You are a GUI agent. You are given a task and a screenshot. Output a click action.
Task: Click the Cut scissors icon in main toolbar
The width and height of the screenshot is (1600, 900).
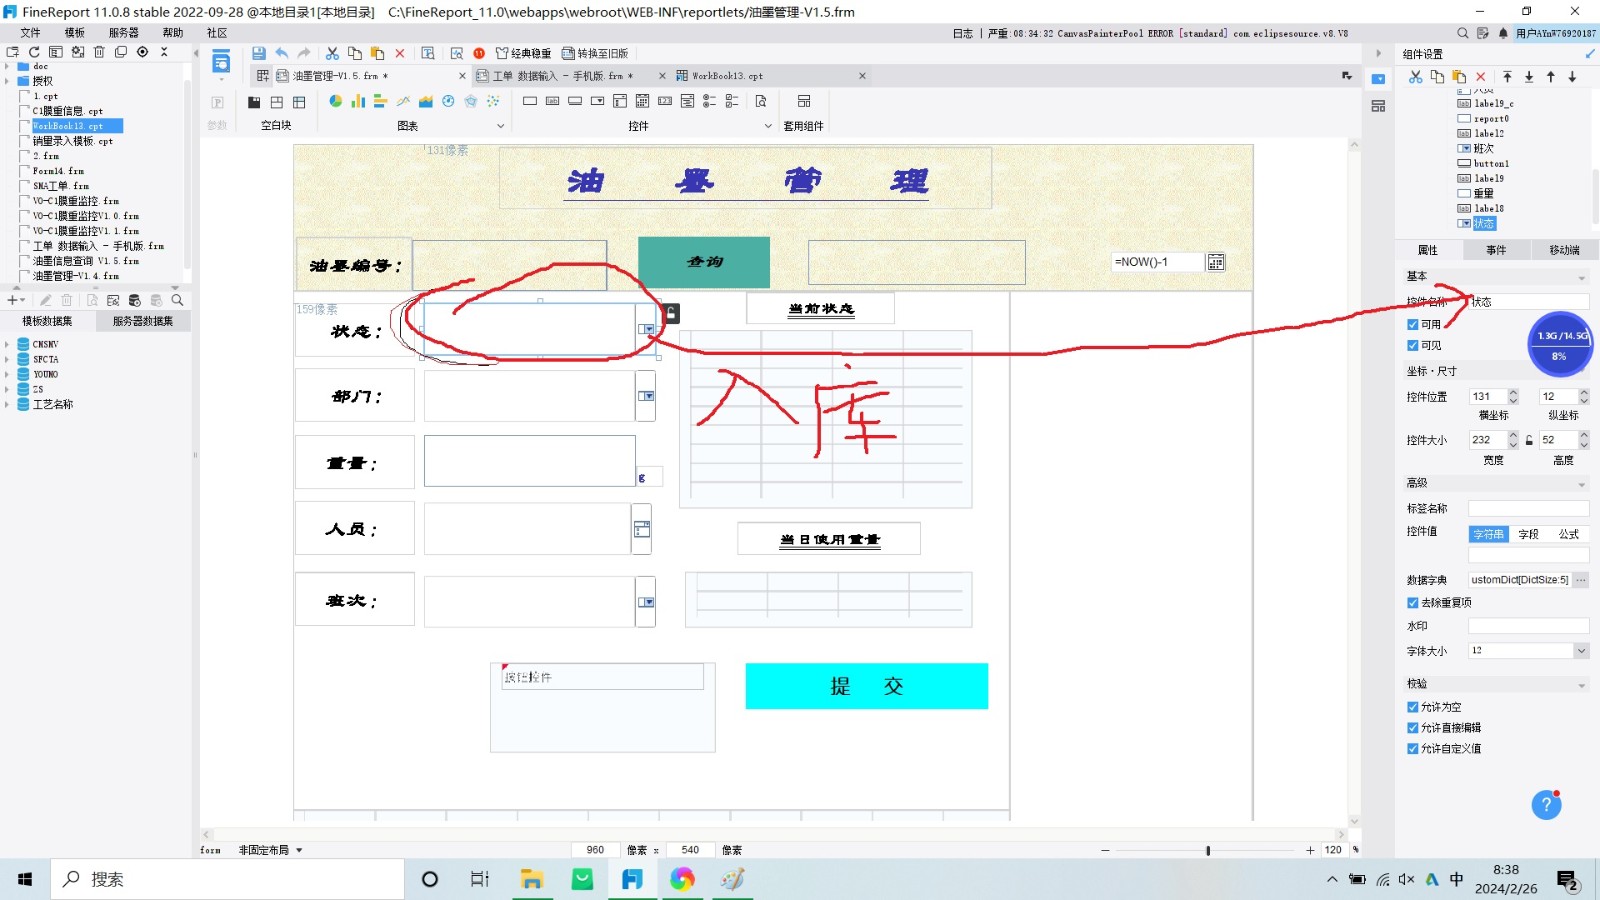click(x=332, y=53)
